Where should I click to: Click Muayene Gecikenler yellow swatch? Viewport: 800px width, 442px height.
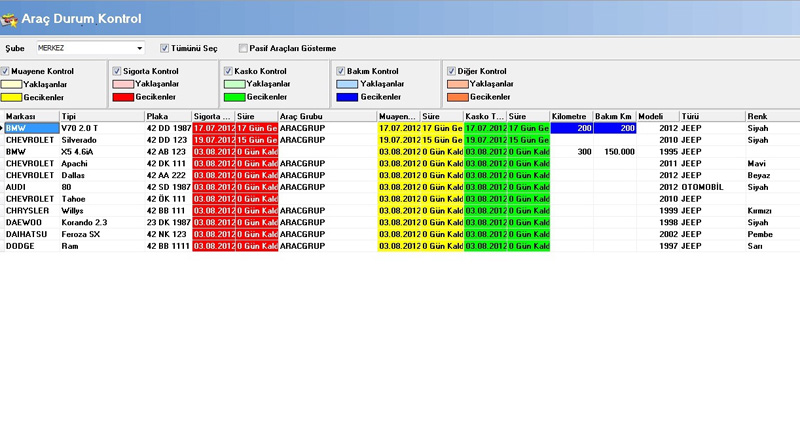pyautogui.click(x=11, y=97)
